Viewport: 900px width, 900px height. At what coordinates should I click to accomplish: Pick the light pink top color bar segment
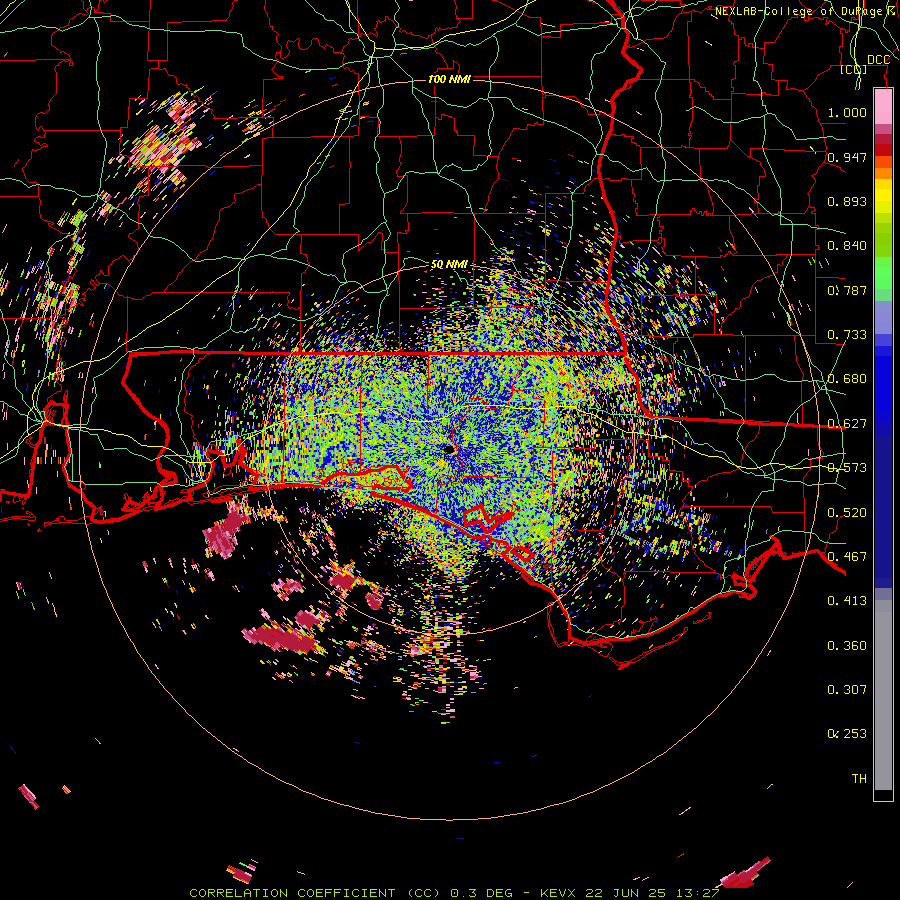coord(883,107)
